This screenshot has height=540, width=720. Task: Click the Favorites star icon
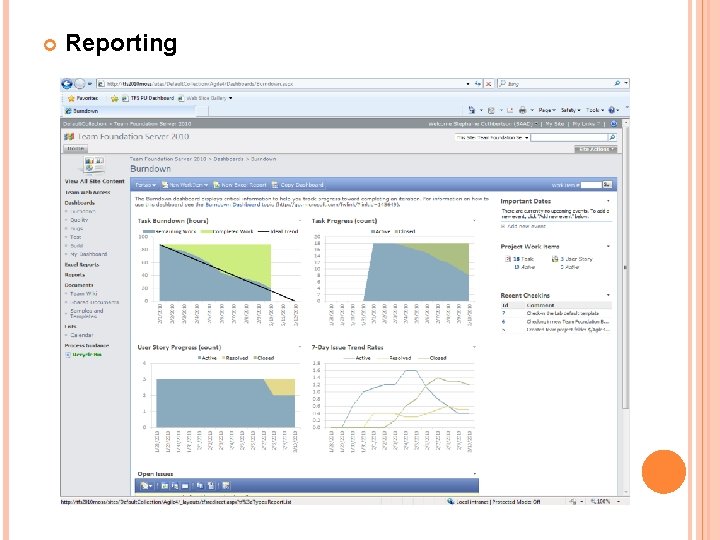(x=71, y=98)
